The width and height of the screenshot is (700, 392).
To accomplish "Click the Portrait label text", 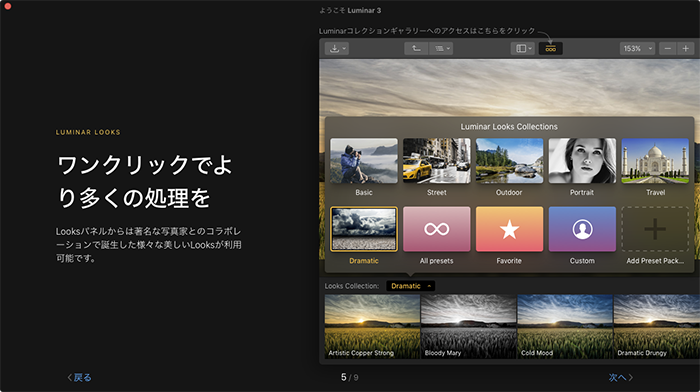I will pos(582,192).
